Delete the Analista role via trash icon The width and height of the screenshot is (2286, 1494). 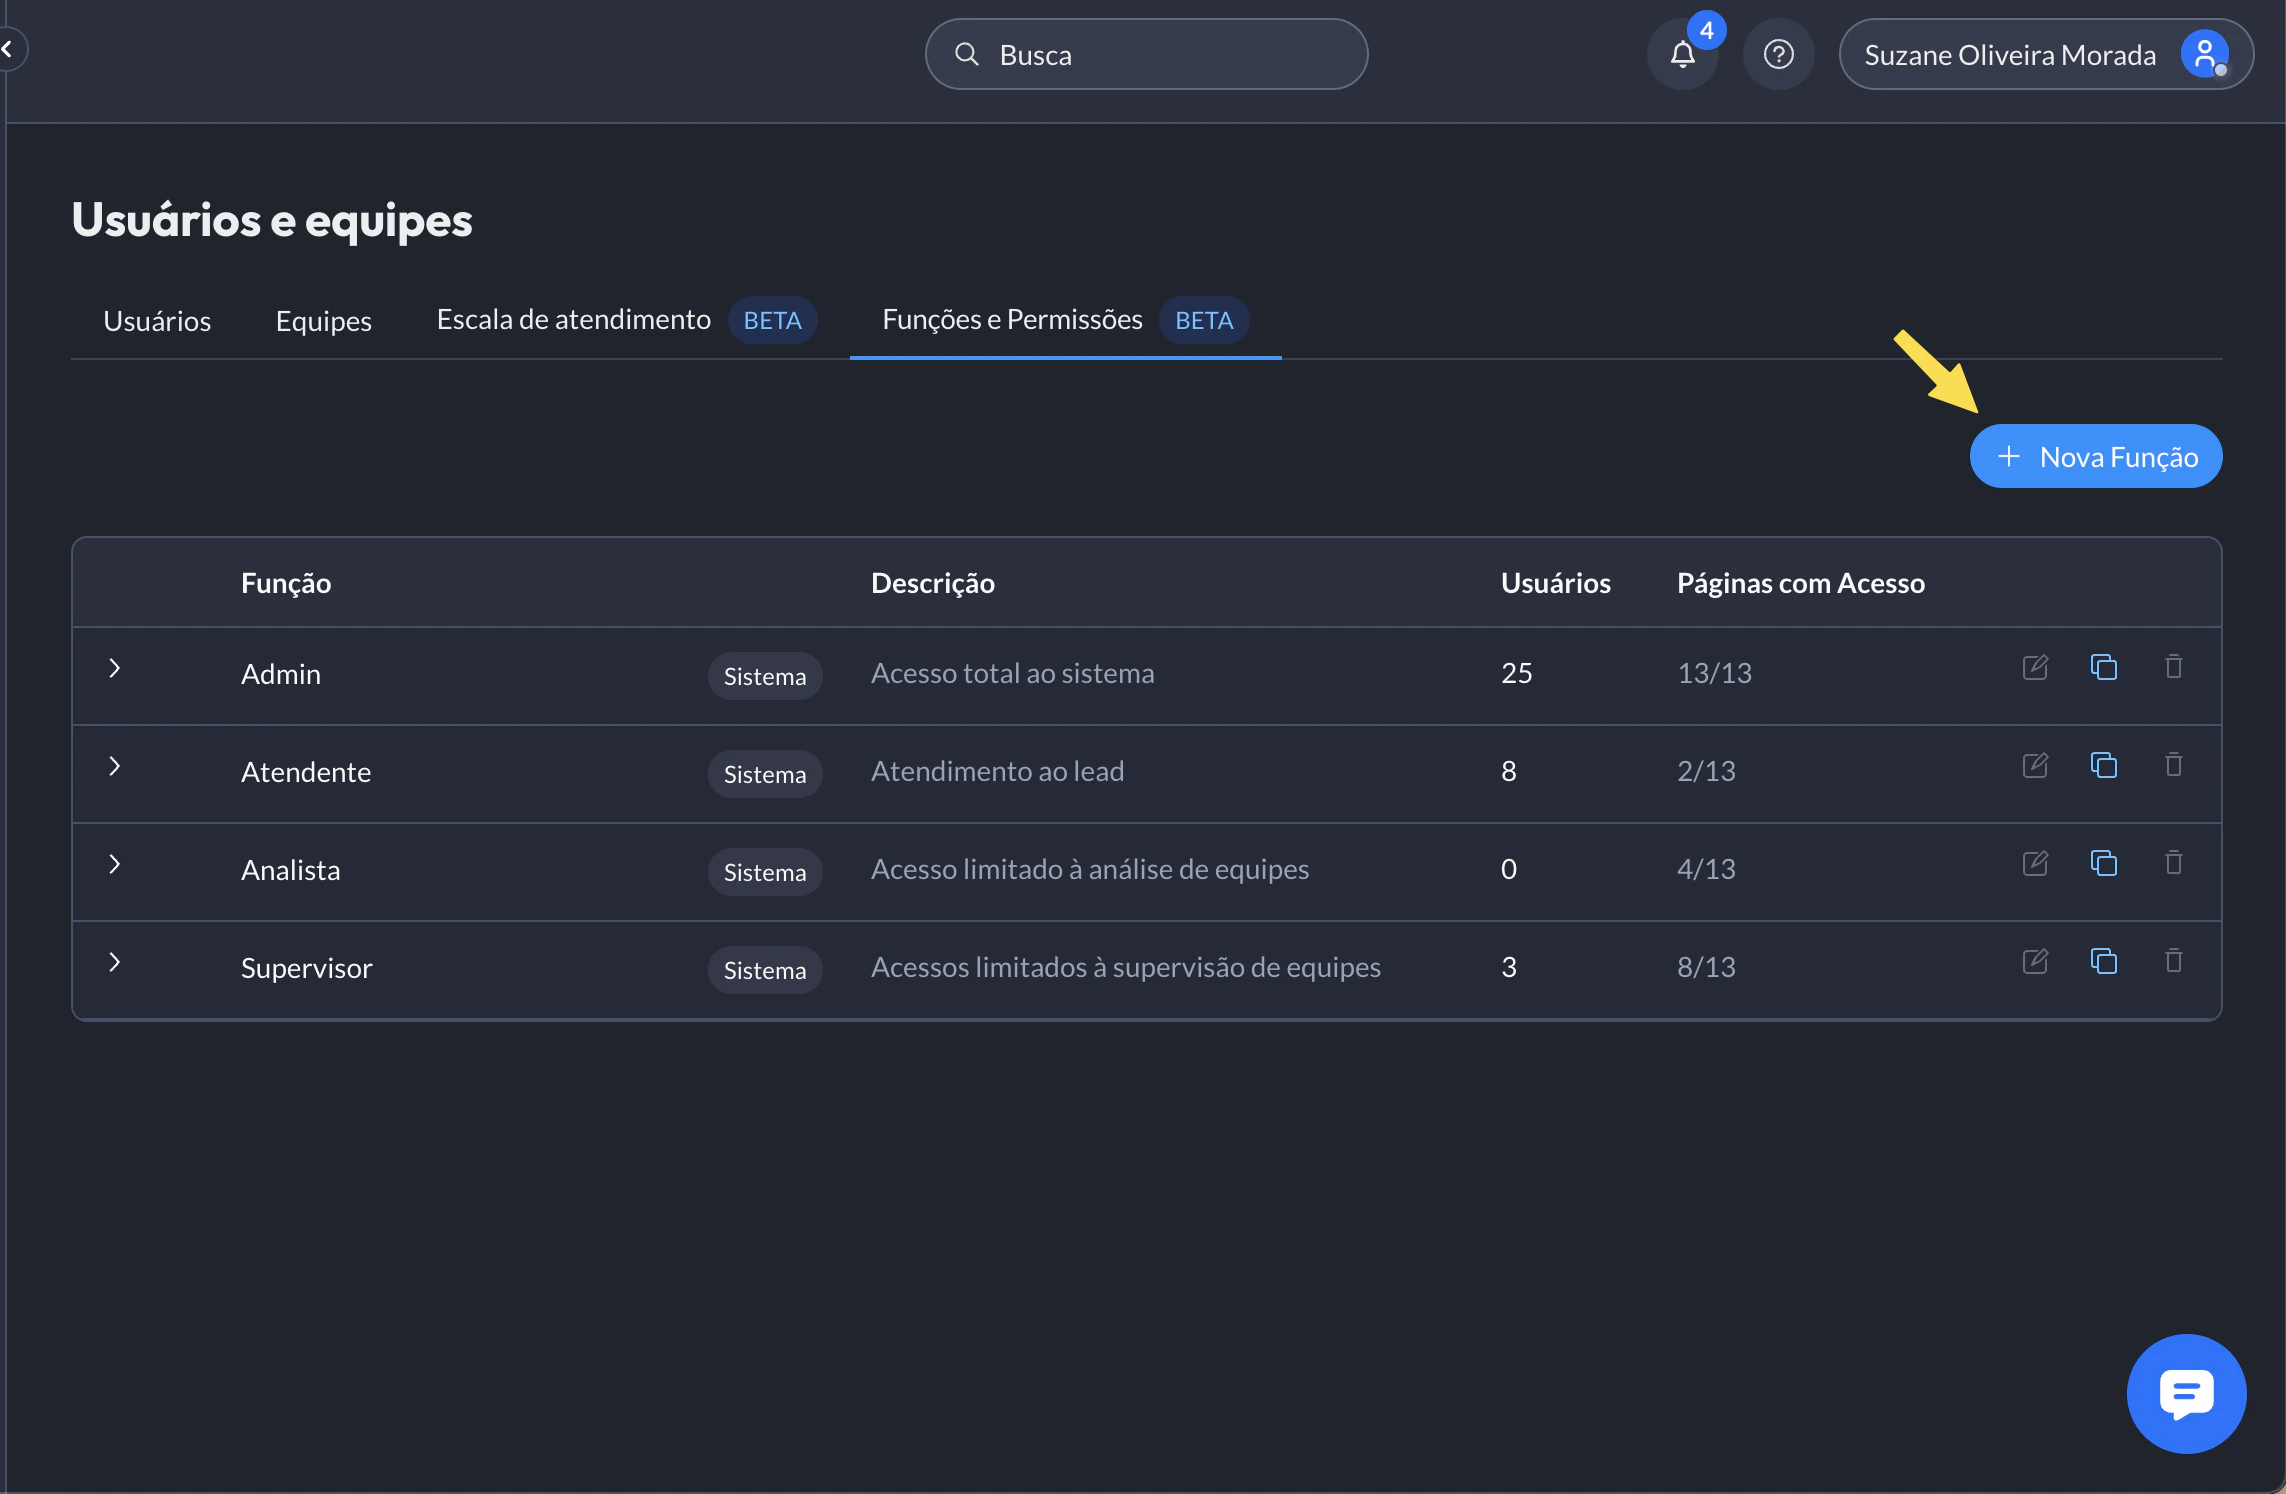tap(2174, 863)
